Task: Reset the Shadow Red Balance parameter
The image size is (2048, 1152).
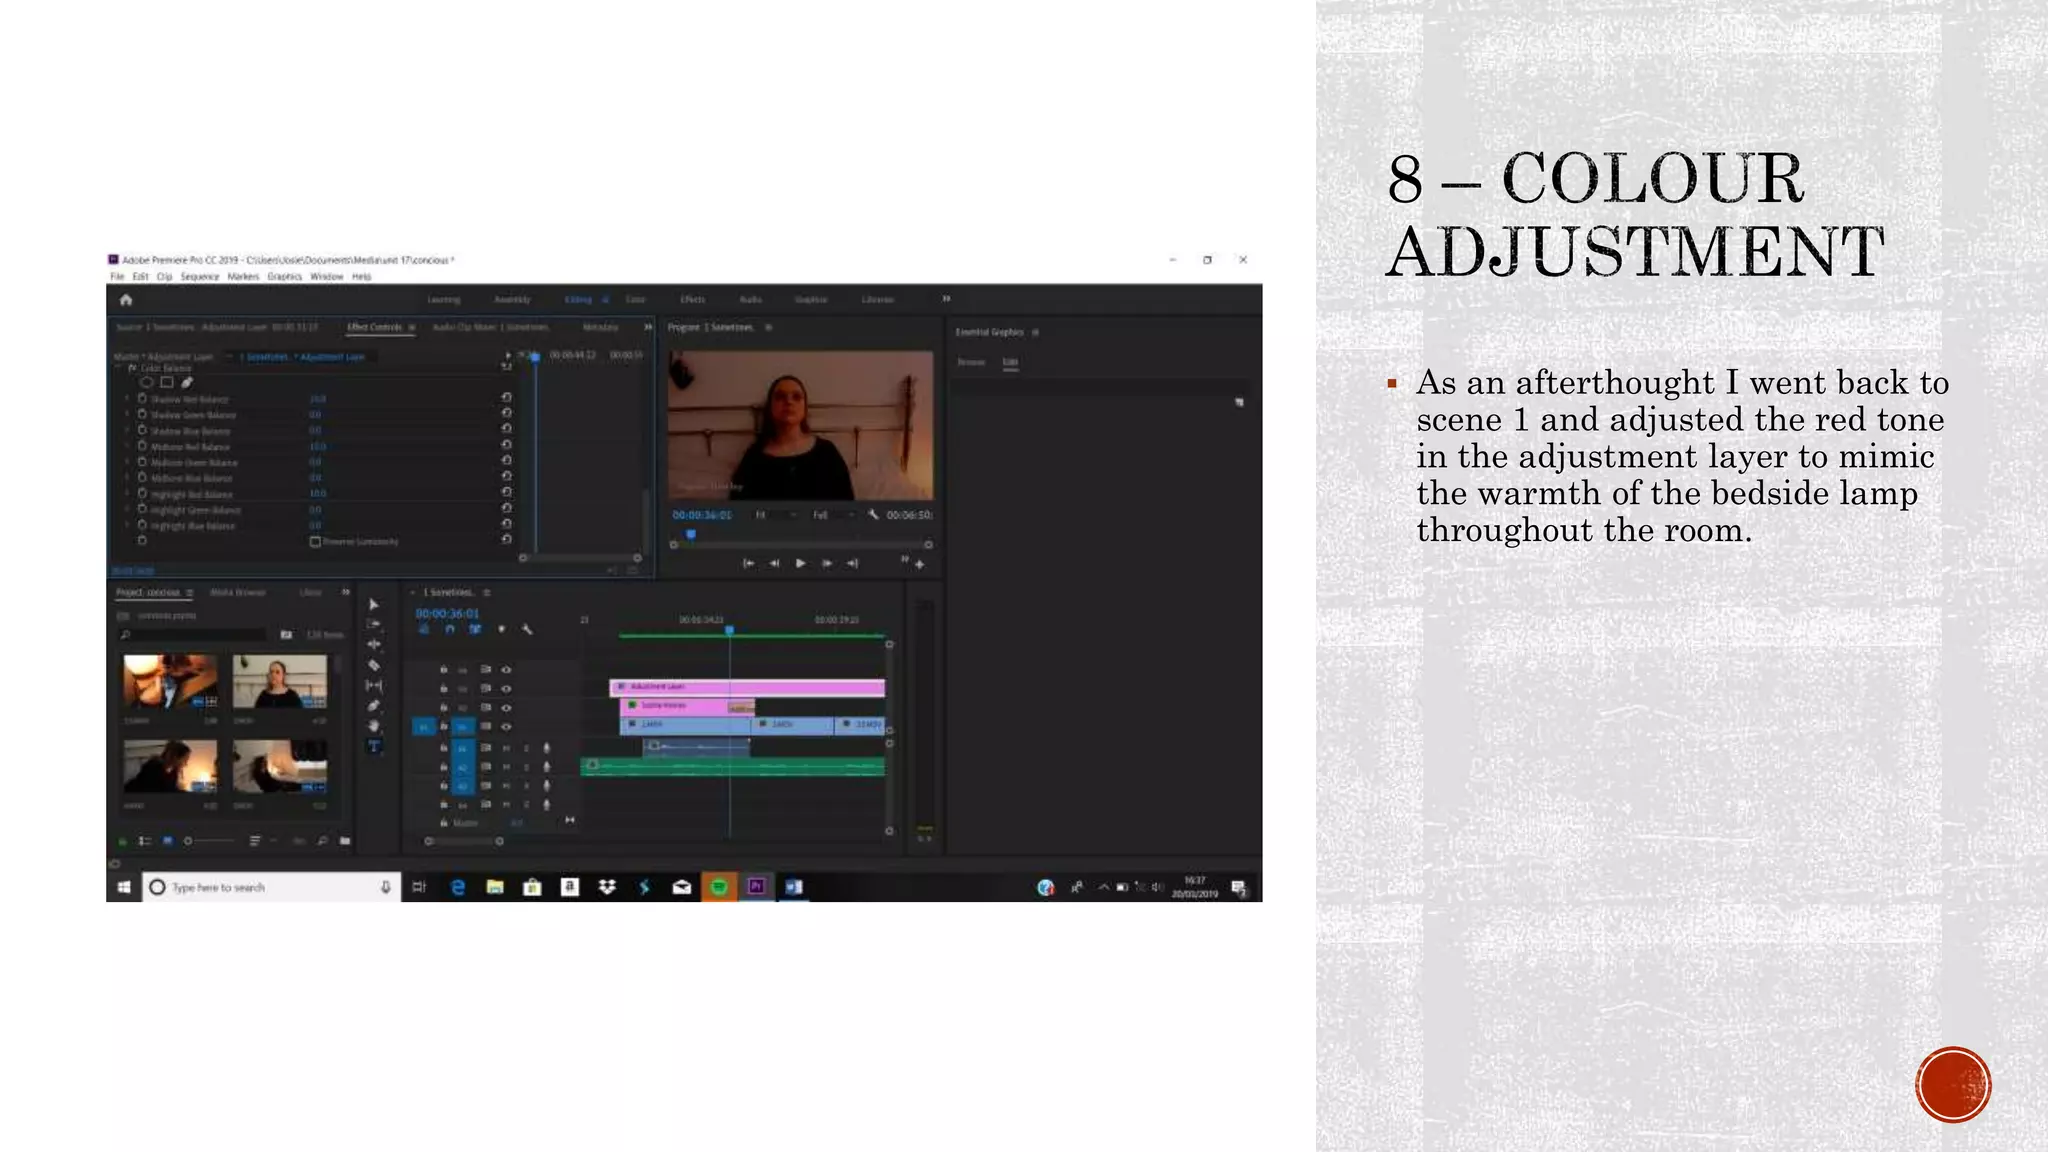Action: pyautogui.click(x=507, y=398)
